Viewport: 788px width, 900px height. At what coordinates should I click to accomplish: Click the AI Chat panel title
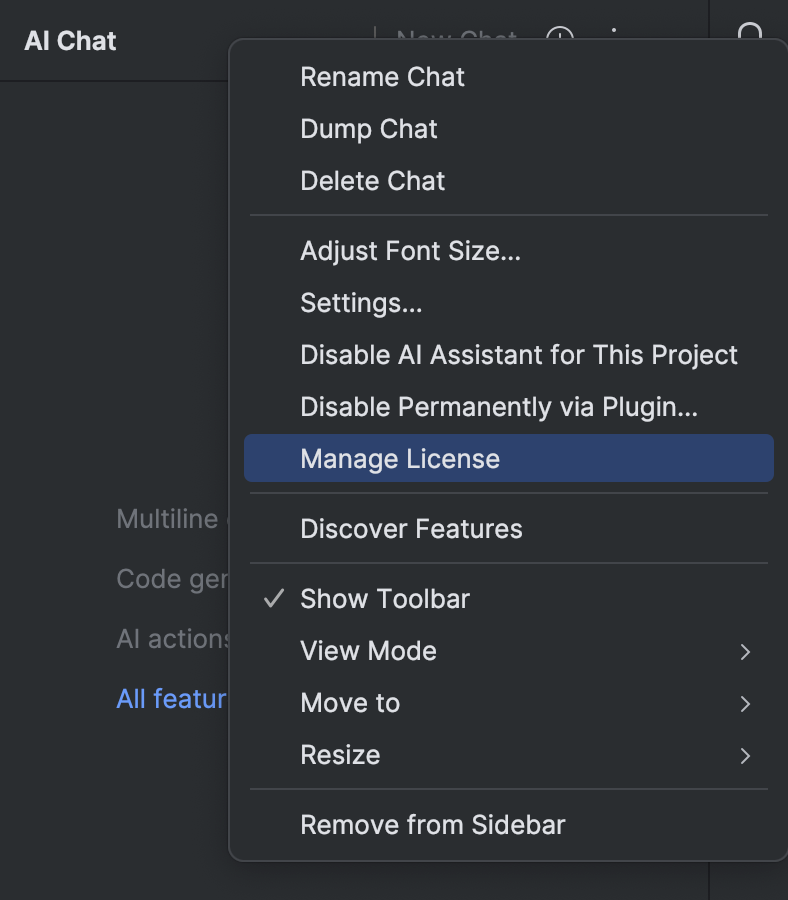click(69, 41)
